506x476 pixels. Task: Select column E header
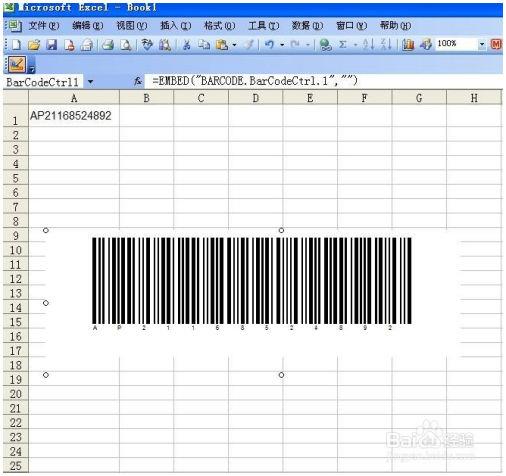(x=310, y=98)
